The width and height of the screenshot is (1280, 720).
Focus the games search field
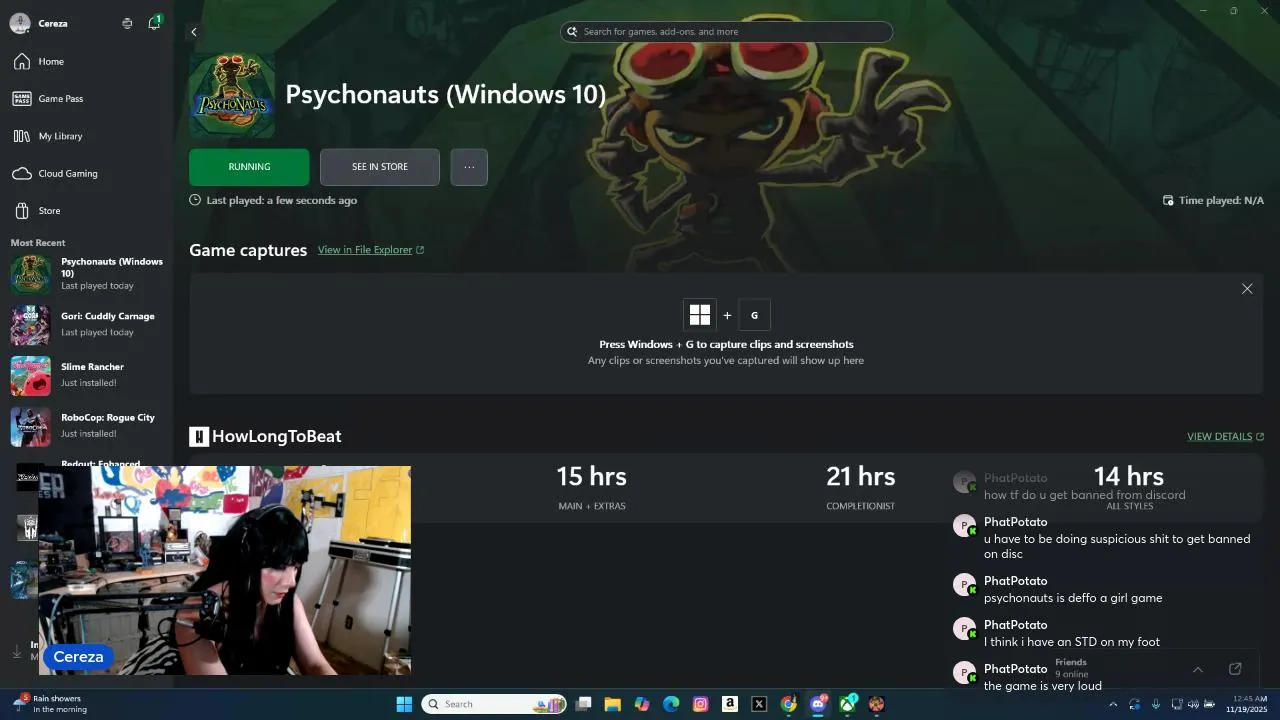726,32
